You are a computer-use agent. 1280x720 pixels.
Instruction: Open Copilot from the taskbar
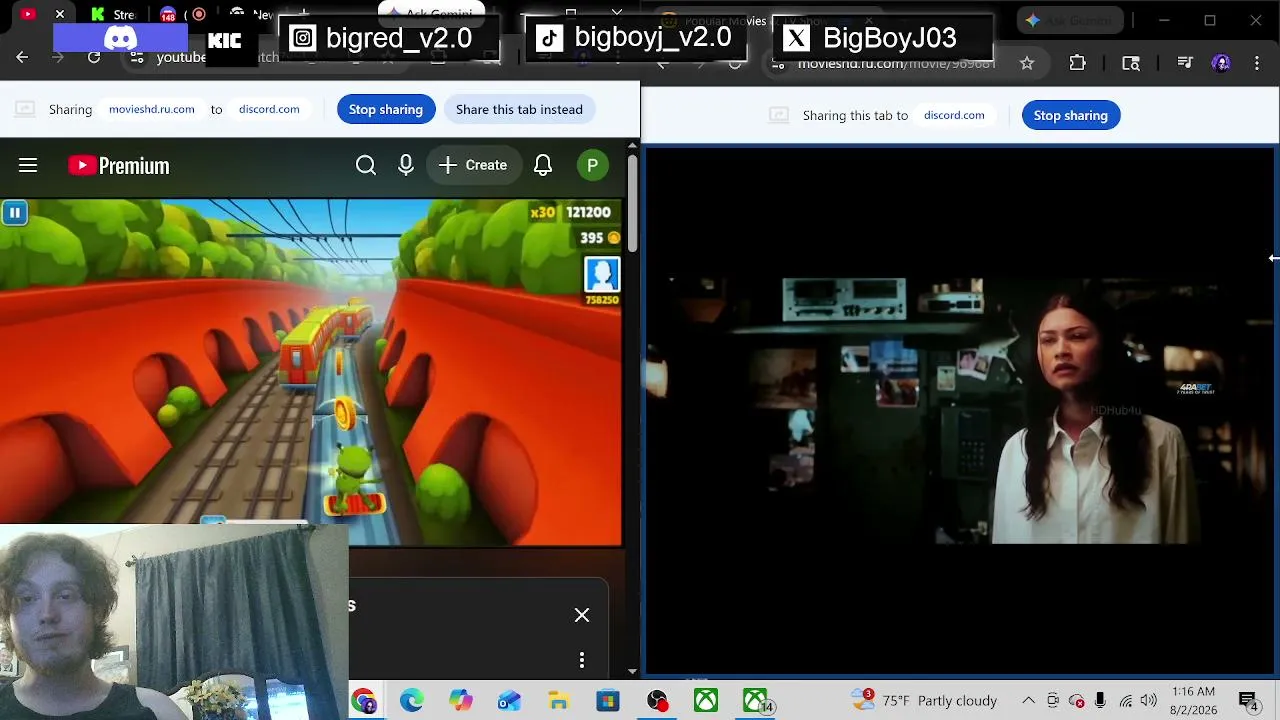pos(461,701)
